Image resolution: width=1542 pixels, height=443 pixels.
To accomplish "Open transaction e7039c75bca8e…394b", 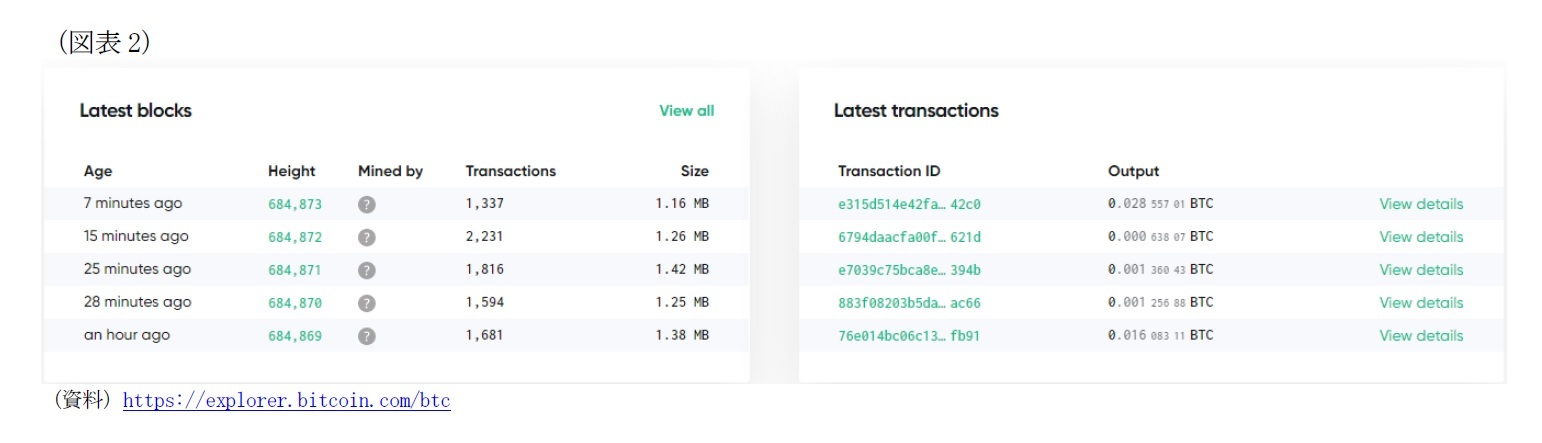I will [x=909, y=270].
